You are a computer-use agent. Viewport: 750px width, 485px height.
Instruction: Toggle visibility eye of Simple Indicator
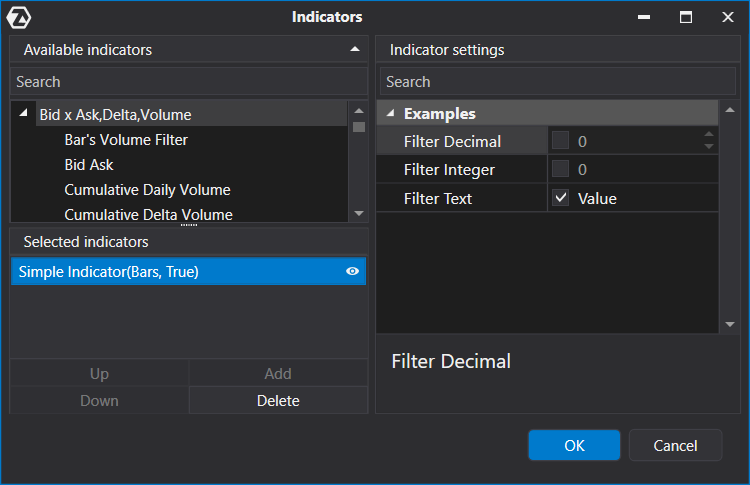(x=353, y=271)
